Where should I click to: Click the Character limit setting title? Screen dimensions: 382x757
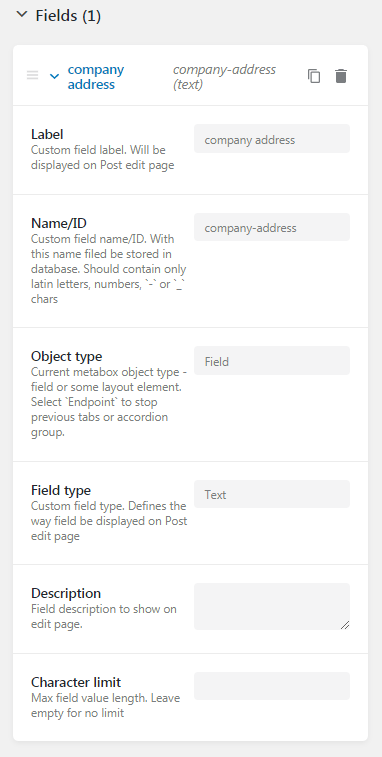tap(76, 682)
